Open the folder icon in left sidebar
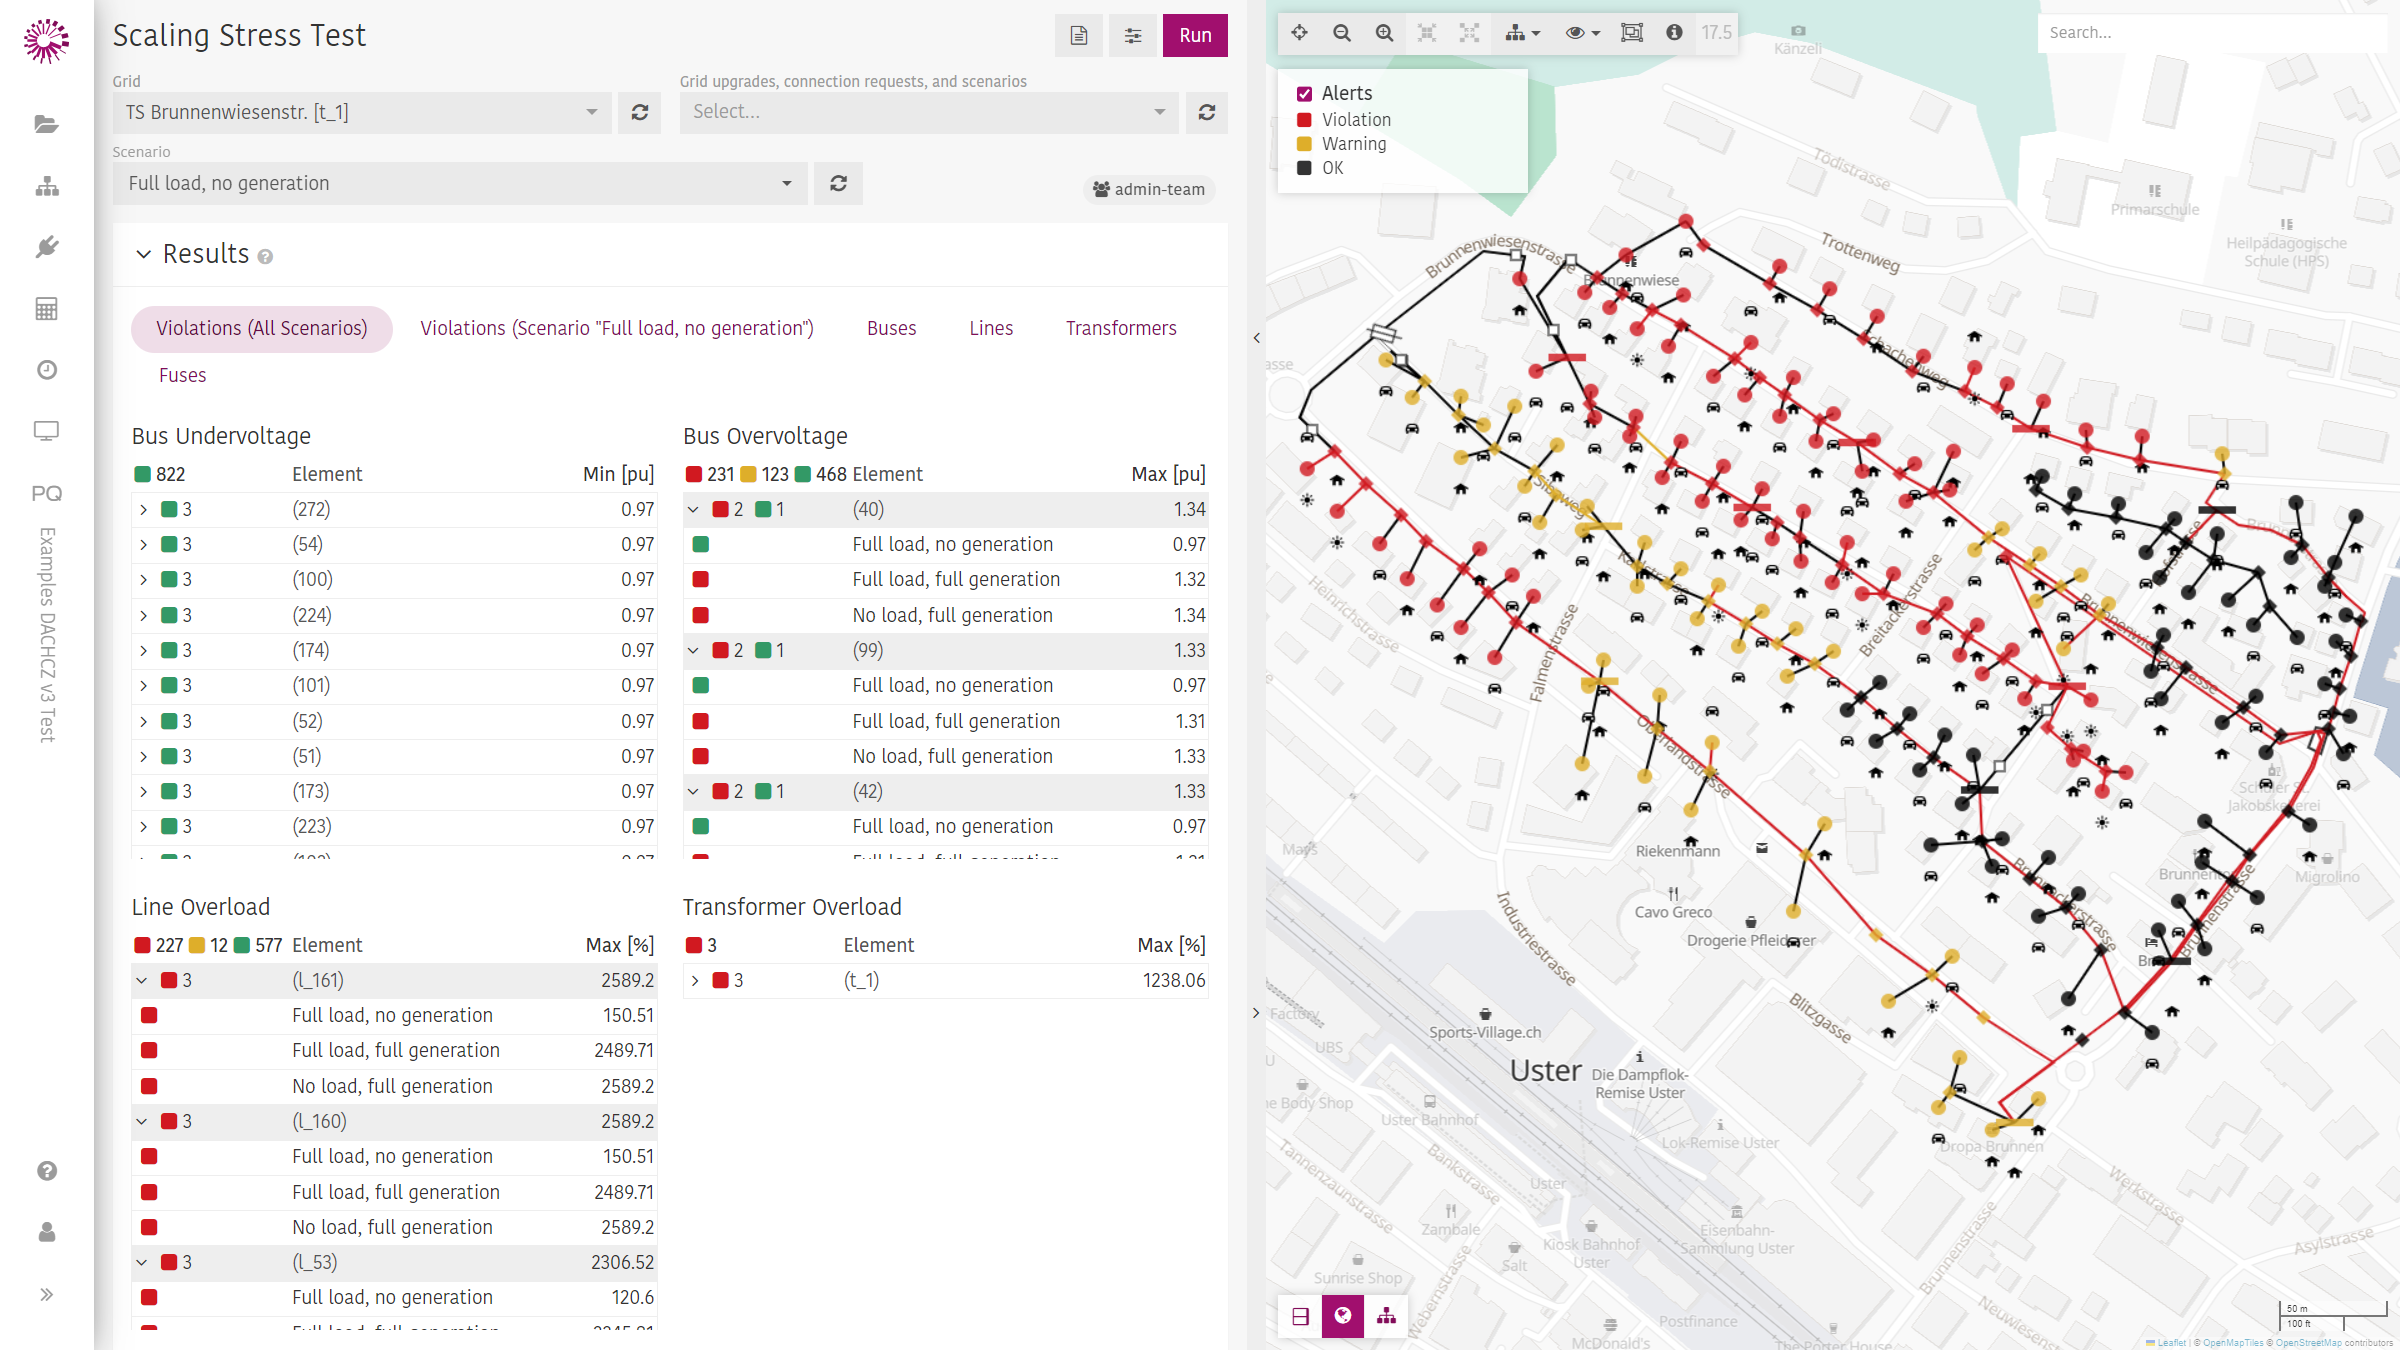This screenshot has width=2400, height=1350. point(46,124)
